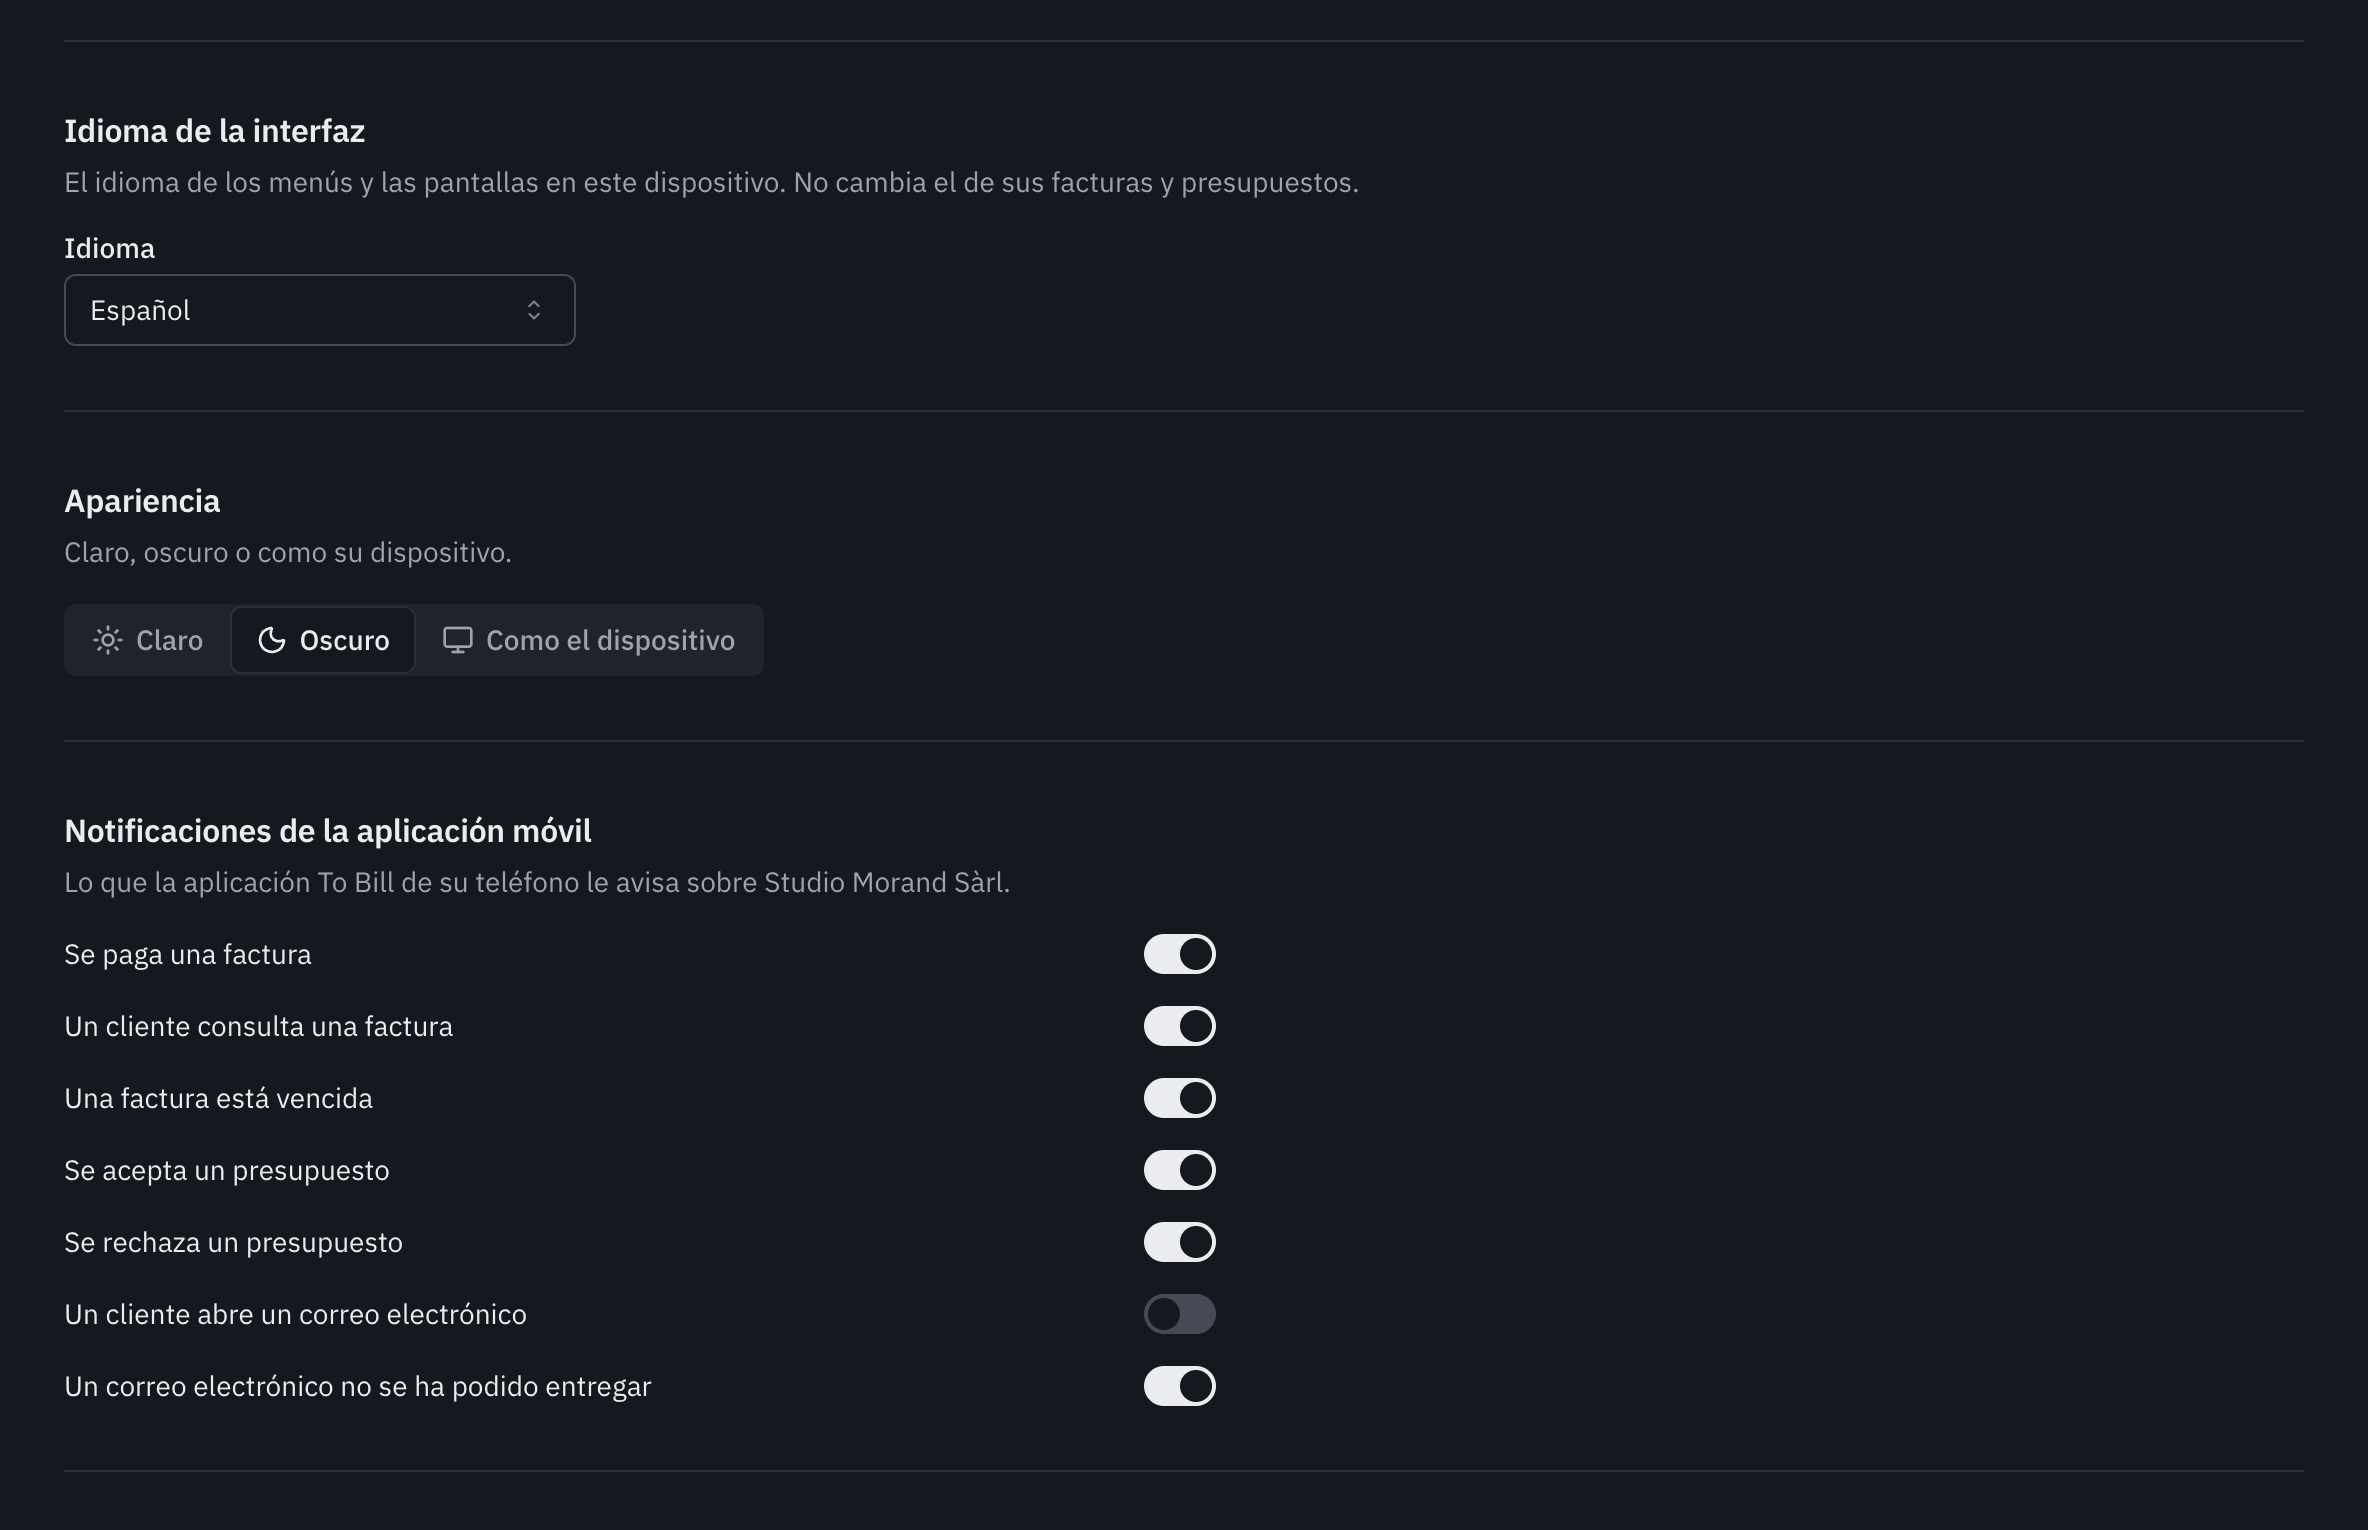2368x1530 pixels.
Task: Select the Claro appearance option
Action: [x=148, y=640]
